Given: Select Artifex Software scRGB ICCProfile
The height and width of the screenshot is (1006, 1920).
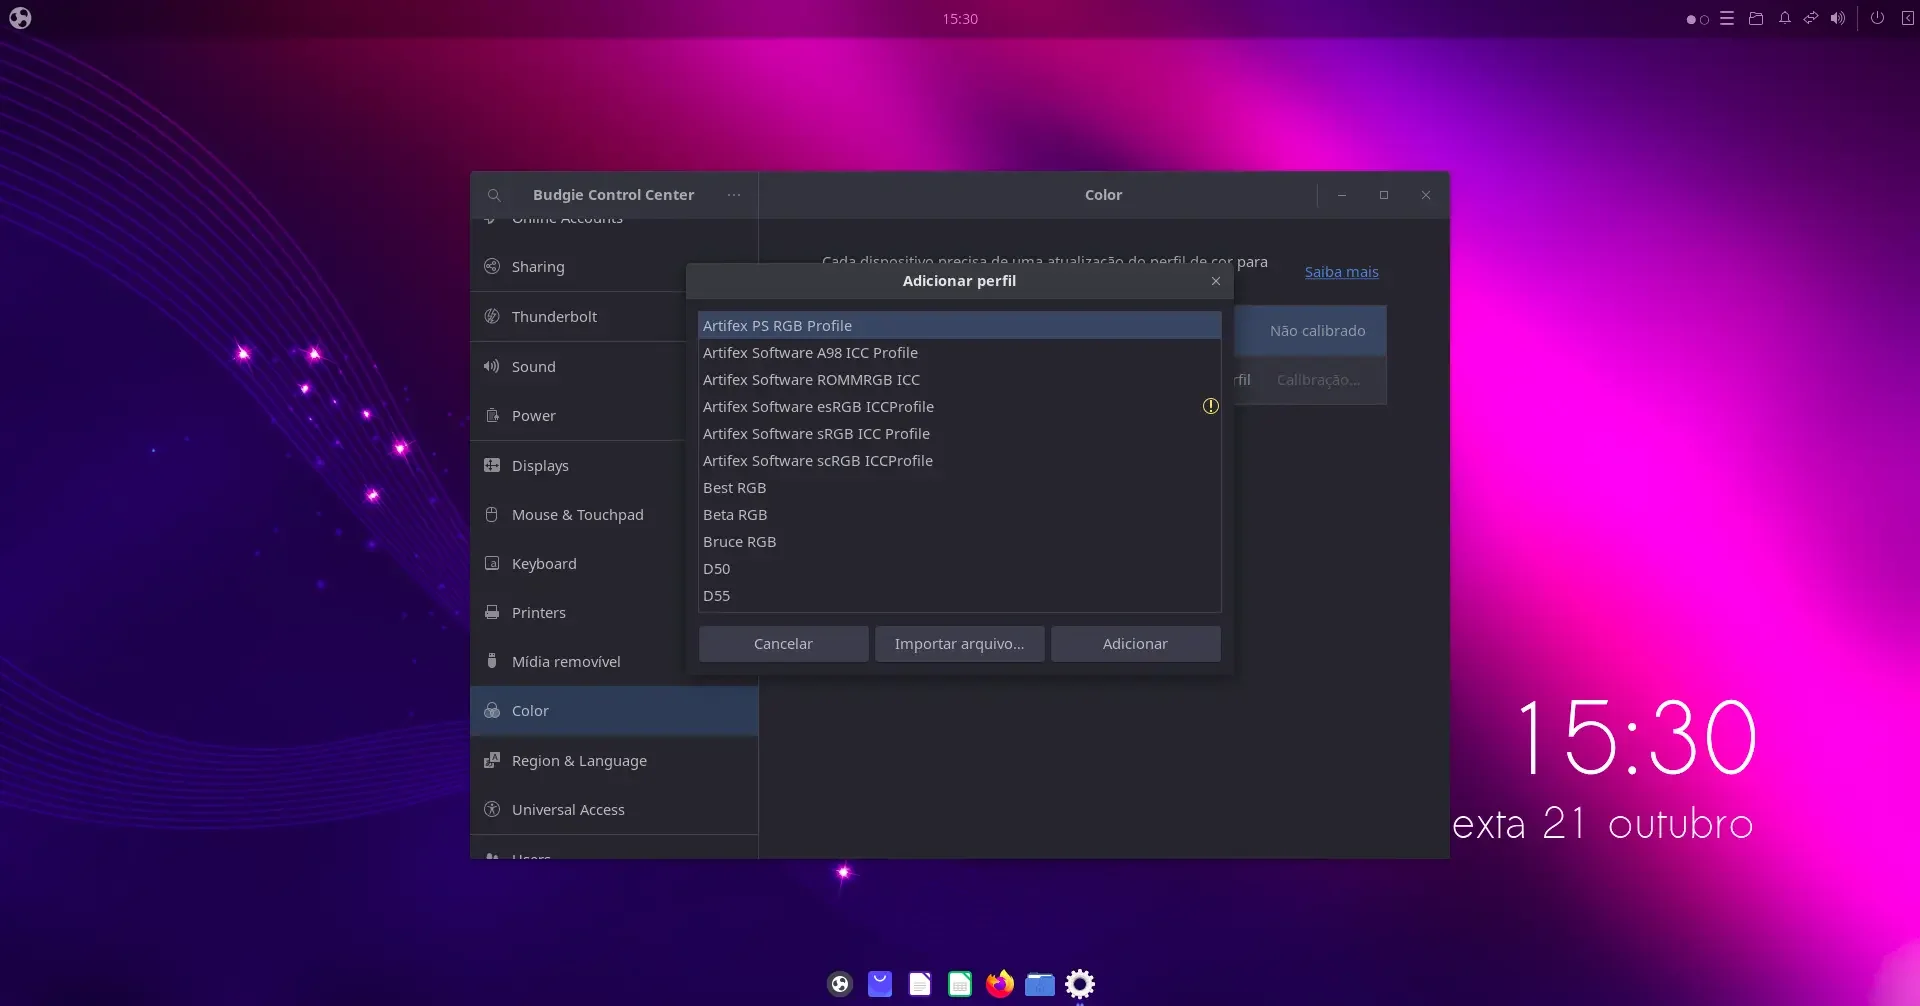Looking at the screenshot, I should [x=959, y=461].
